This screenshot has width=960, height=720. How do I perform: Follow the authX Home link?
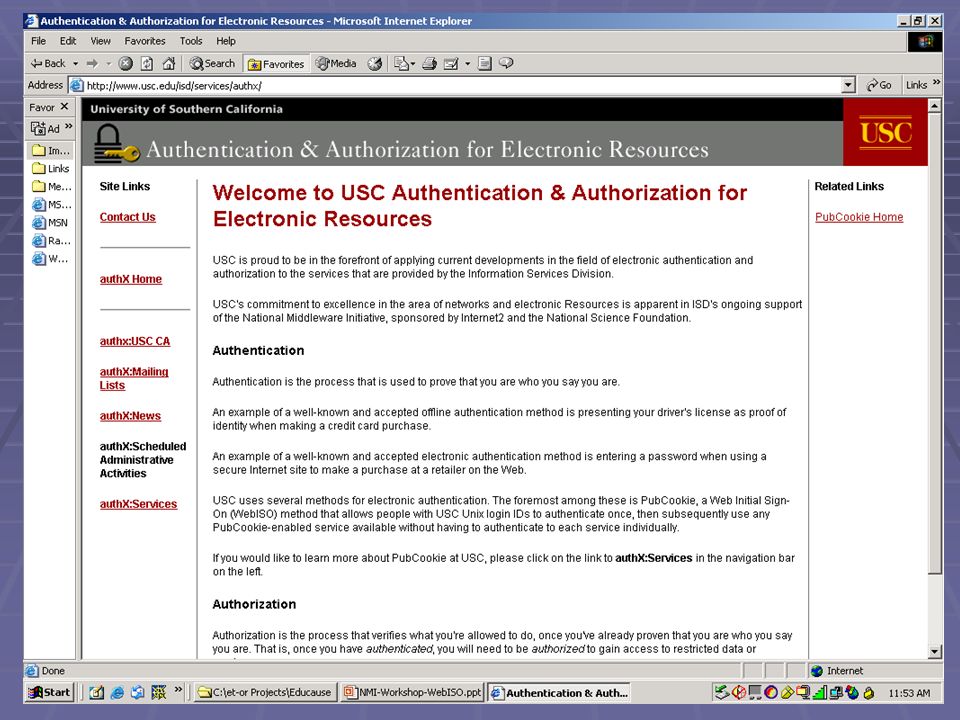point(130,279)
